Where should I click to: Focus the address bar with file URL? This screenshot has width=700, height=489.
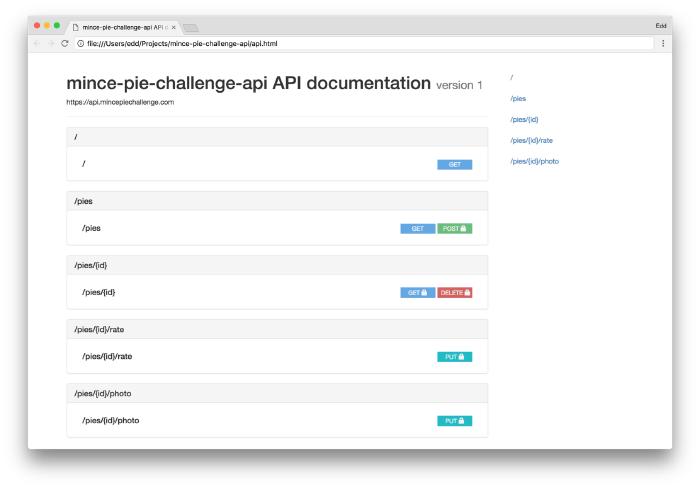click(363, 43)
